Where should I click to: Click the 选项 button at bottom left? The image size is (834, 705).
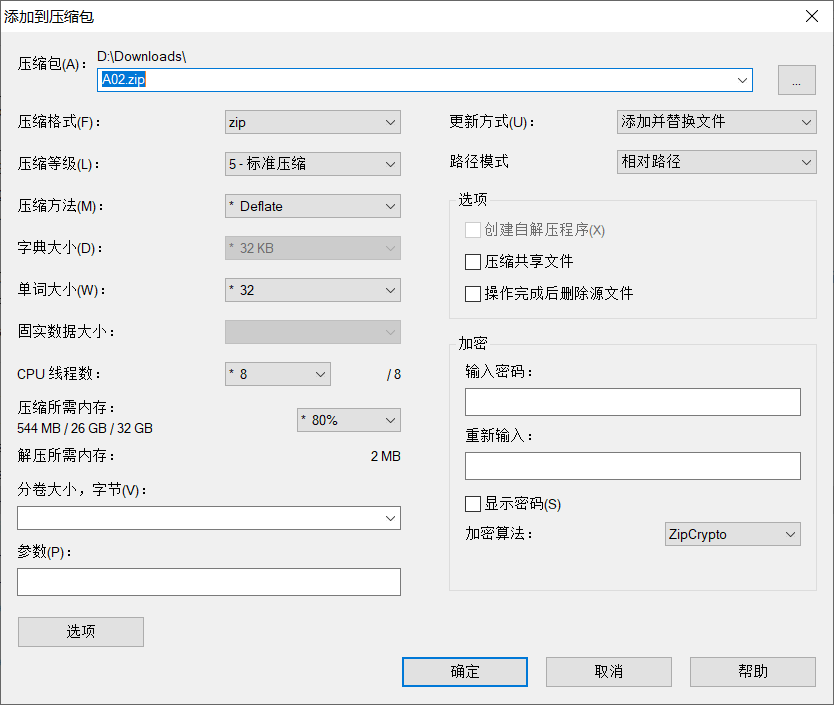[x=81, y=632]
